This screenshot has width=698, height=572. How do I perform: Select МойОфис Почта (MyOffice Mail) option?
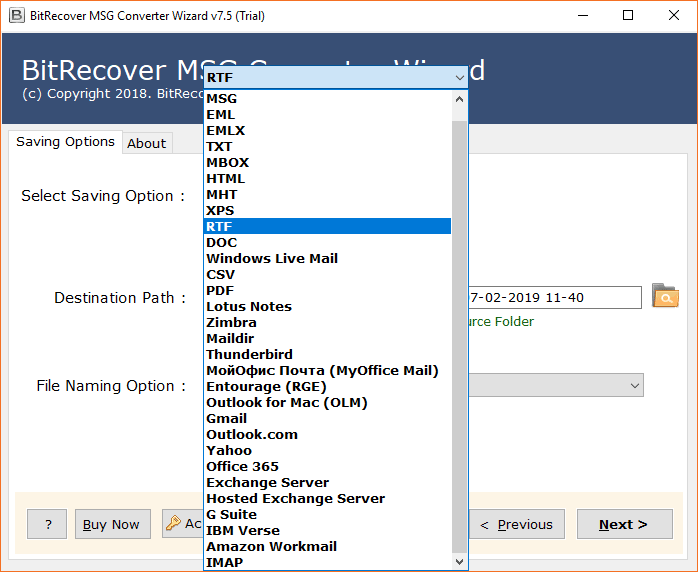pos(327,371)
